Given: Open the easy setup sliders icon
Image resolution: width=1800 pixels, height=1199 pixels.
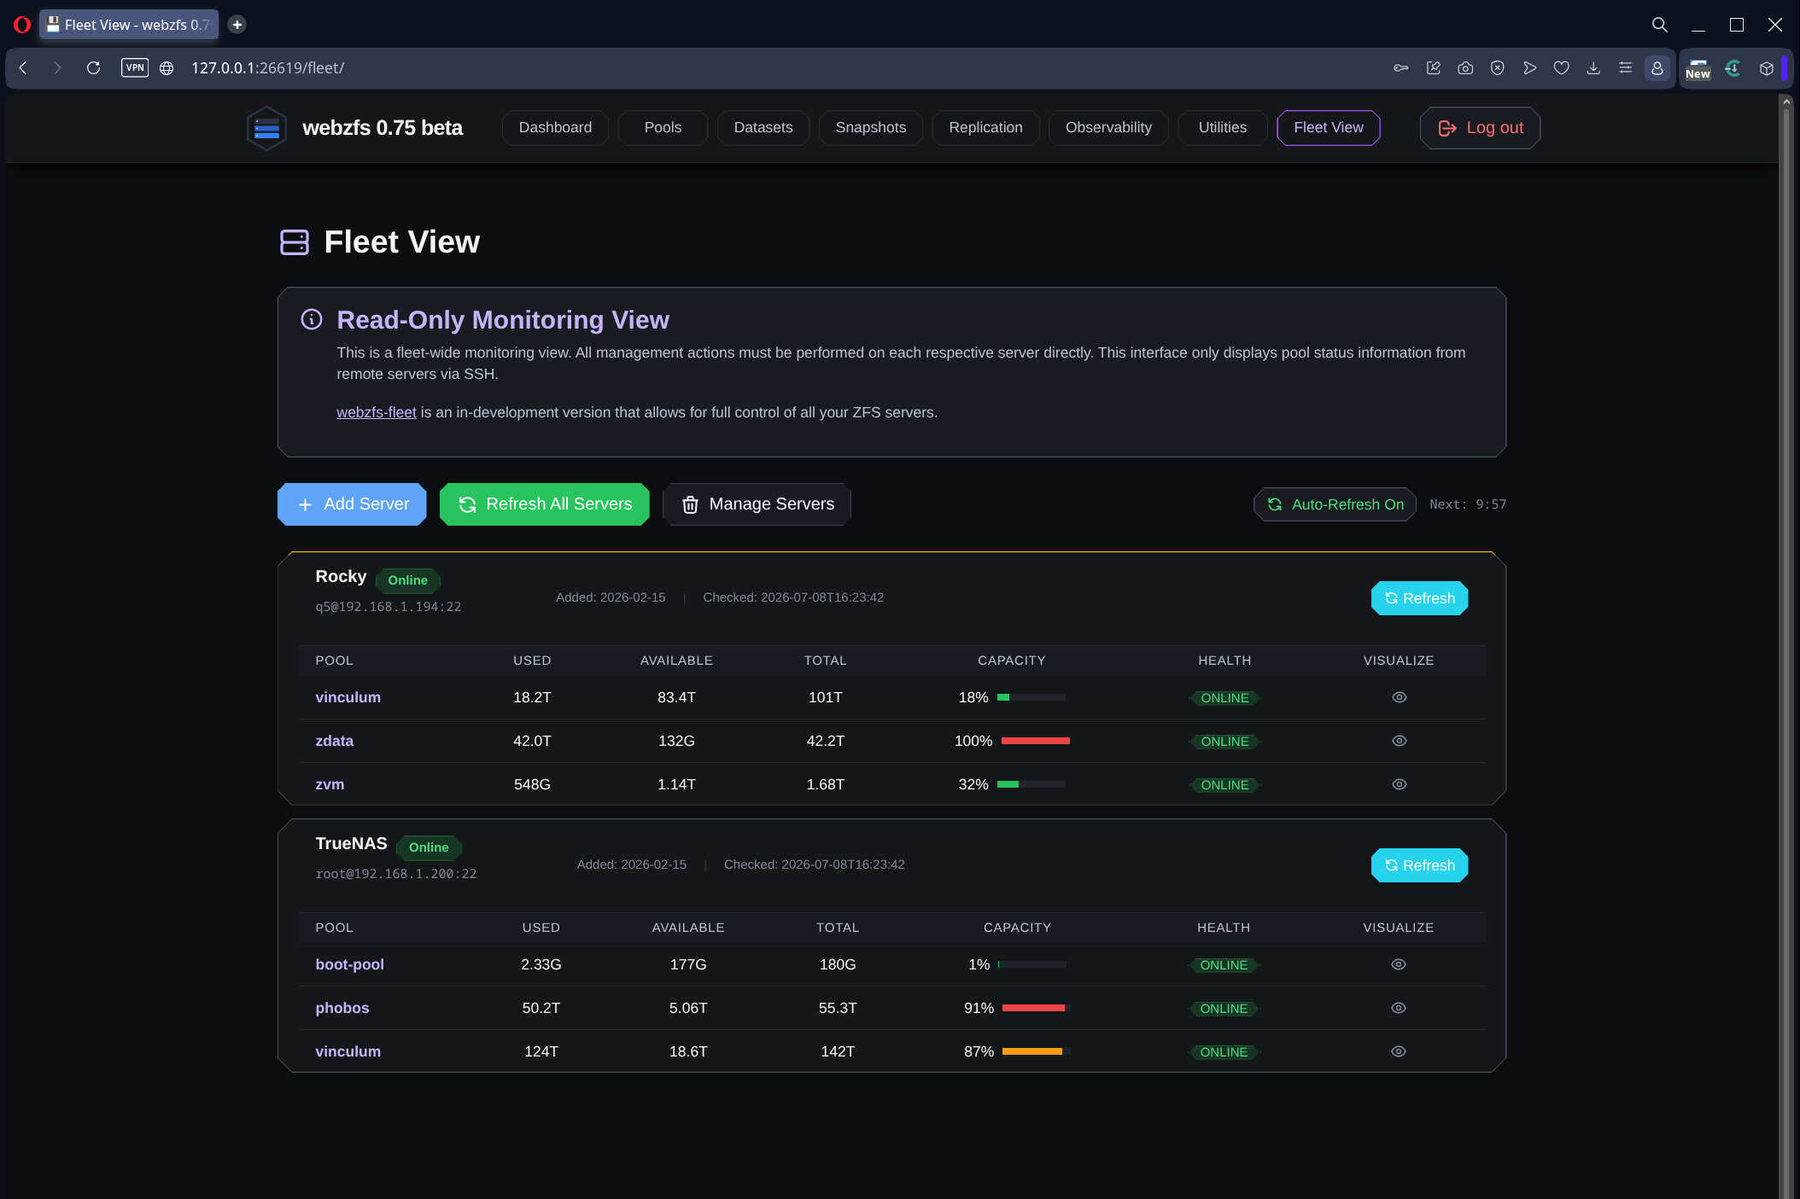Looking at the screenshot, I should (x=1625, y=68).
